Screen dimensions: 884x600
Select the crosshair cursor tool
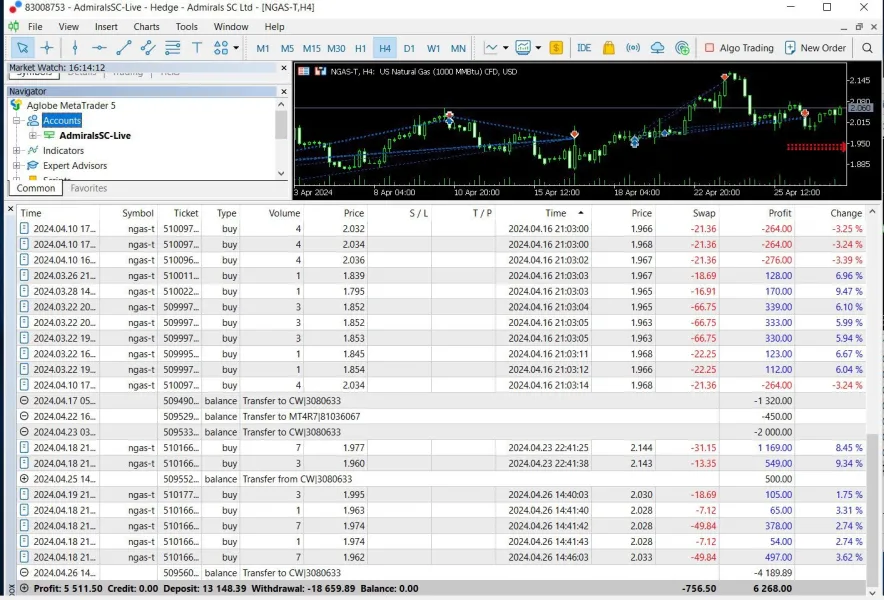click(x=47, y=48)
